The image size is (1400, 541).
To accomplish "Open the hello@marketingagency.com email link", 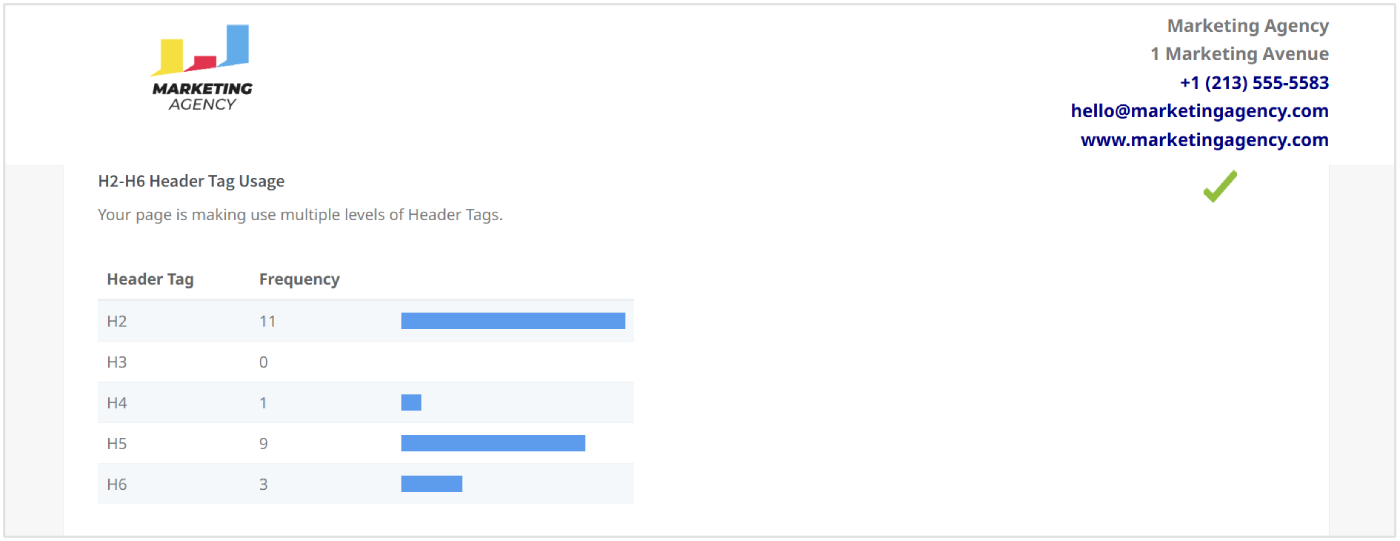I will 1199,111.
